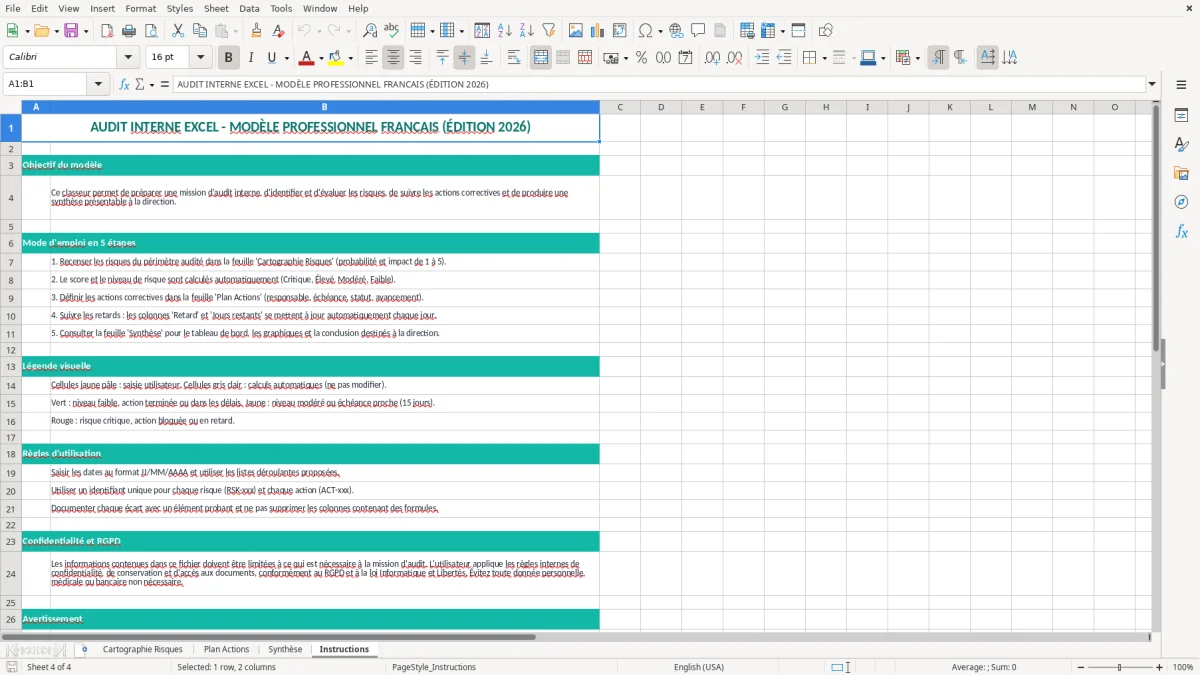Toggle center horizontal alignment
The image size is (1200, 675).
coord(394,58)
